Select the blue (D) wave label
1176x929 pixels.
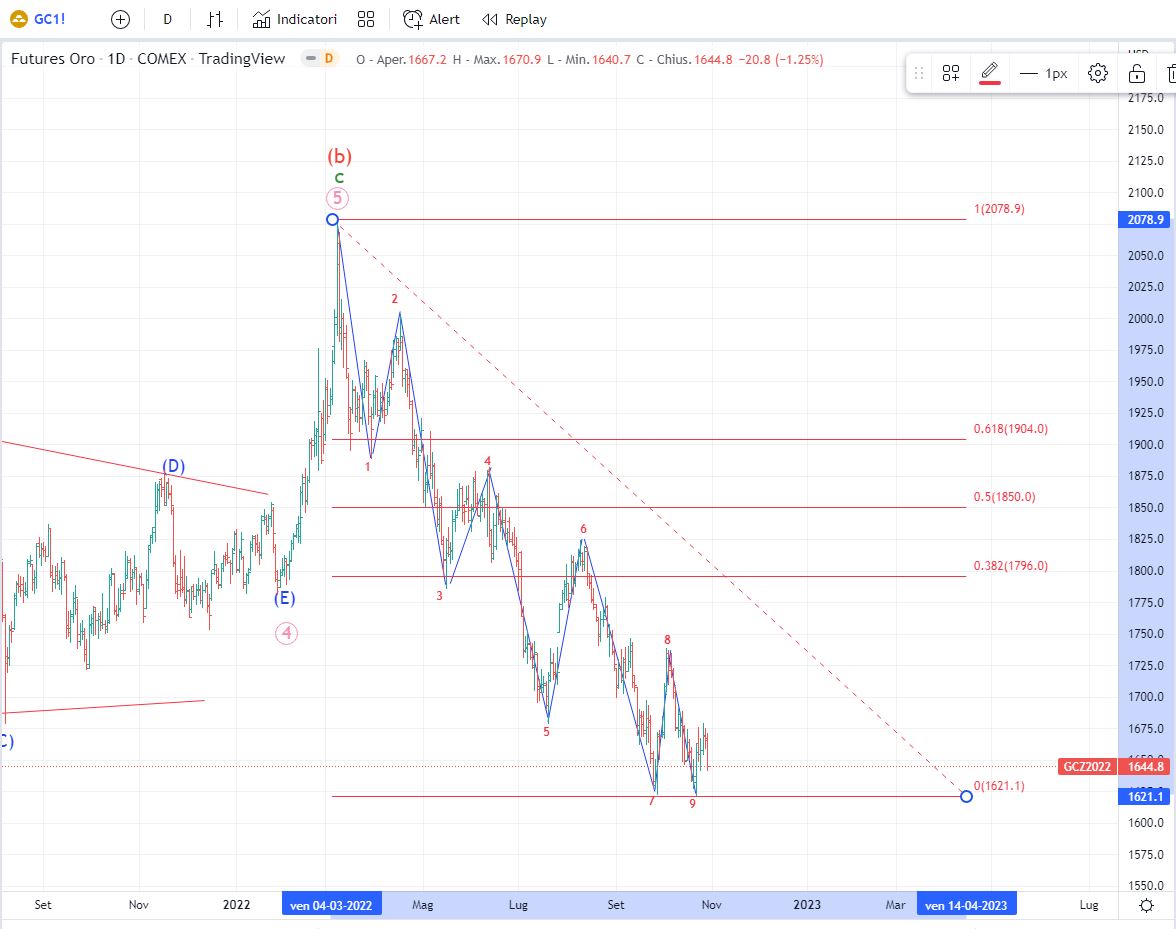coord(173,466)
